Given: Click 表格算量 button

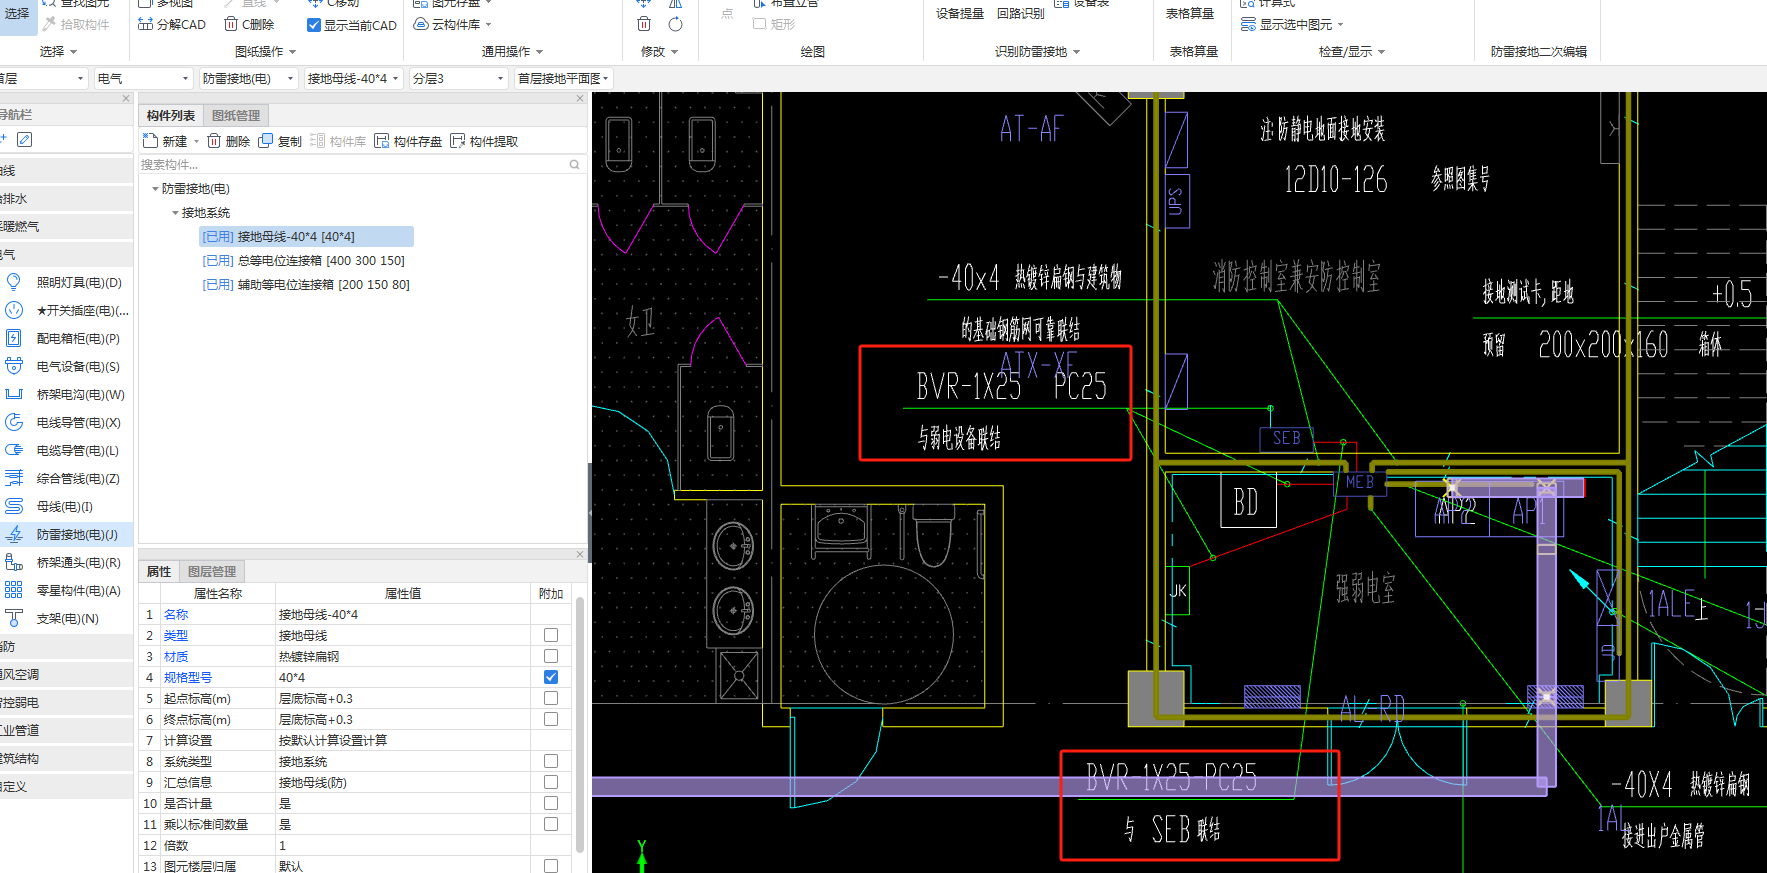Looking at the screenshot, I should [1190, 14].
